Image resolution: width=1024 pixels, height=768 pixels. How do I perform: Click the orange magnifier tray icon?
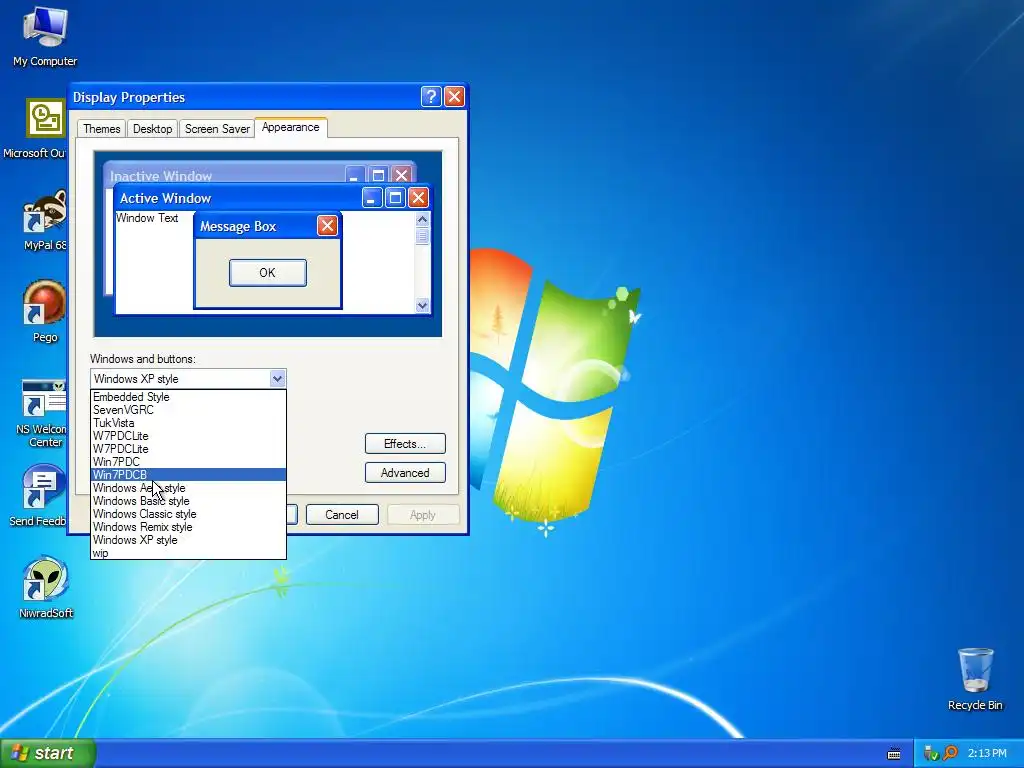pyautogui.click(x=950, y=753)
